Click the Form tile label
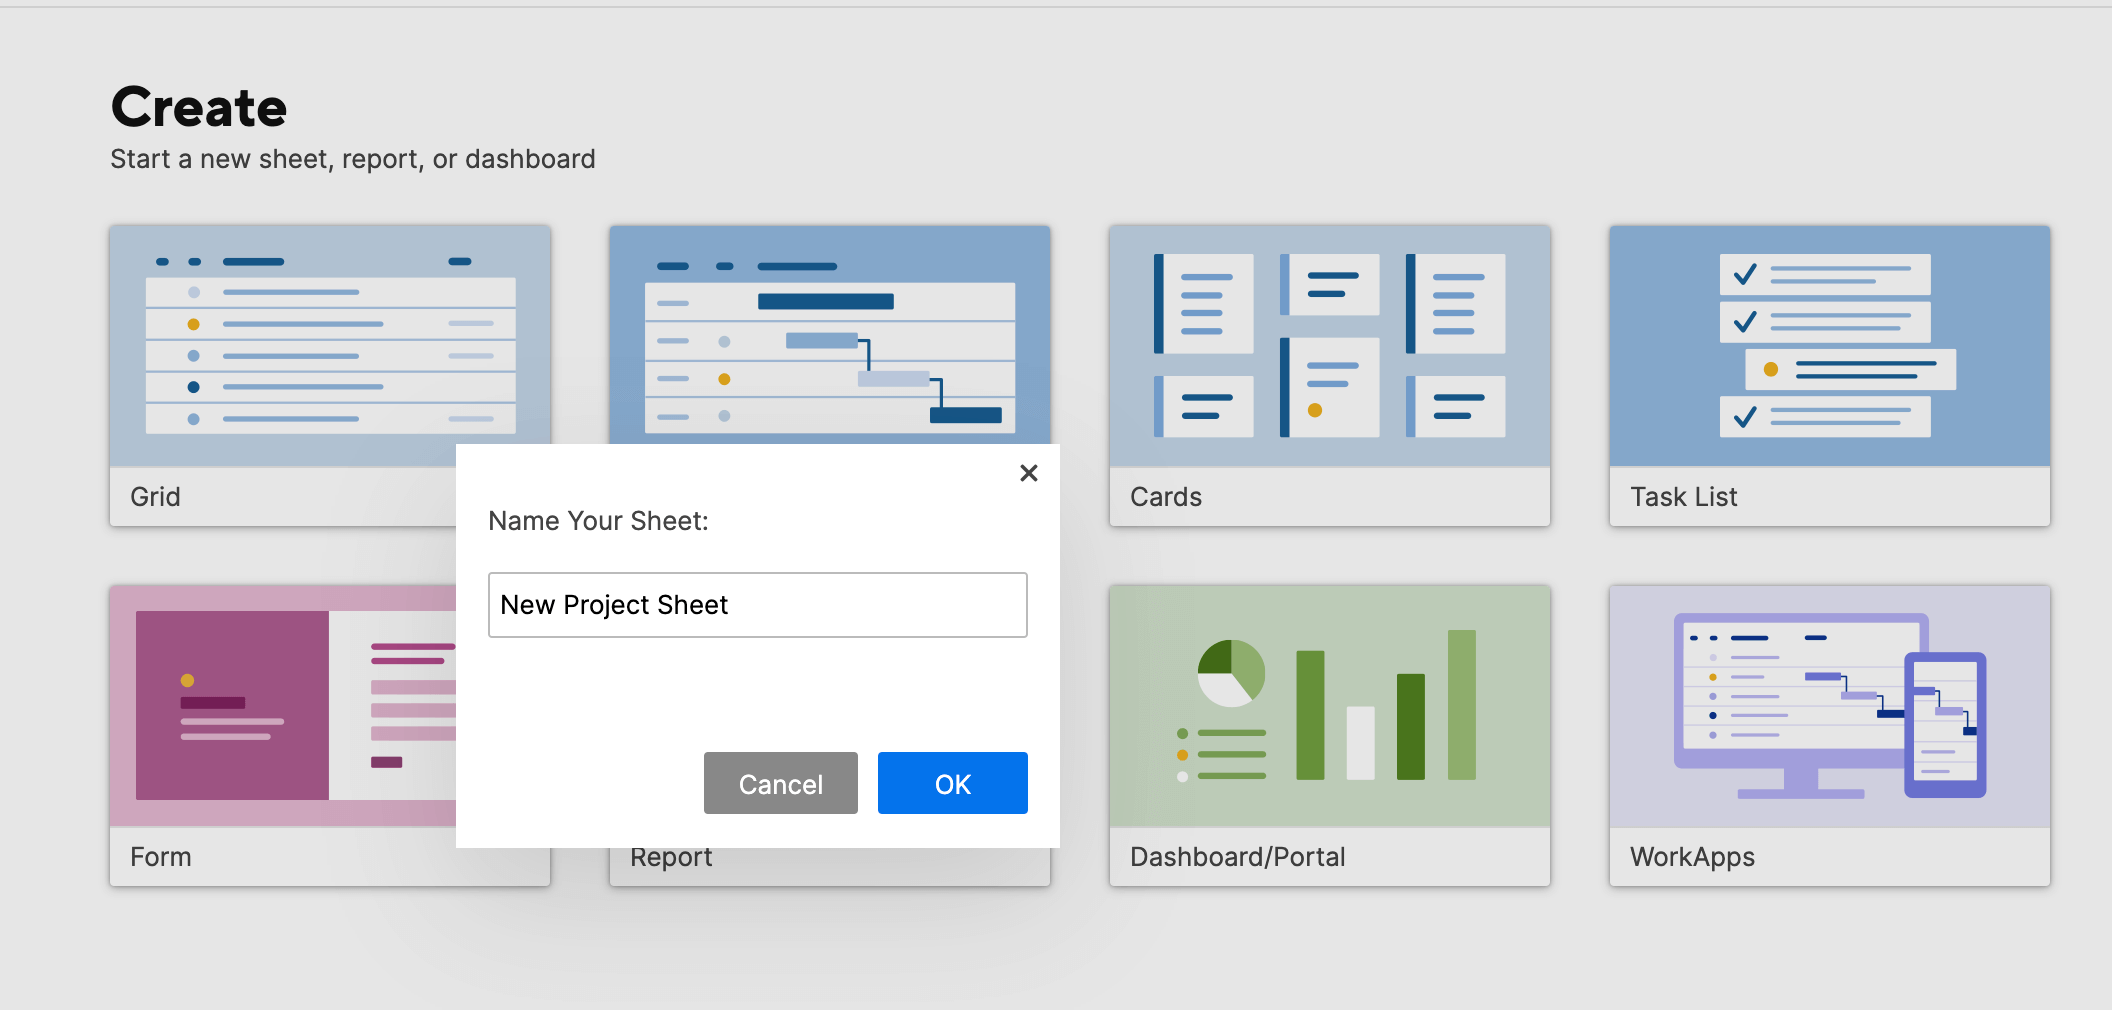 click(161, 857)
